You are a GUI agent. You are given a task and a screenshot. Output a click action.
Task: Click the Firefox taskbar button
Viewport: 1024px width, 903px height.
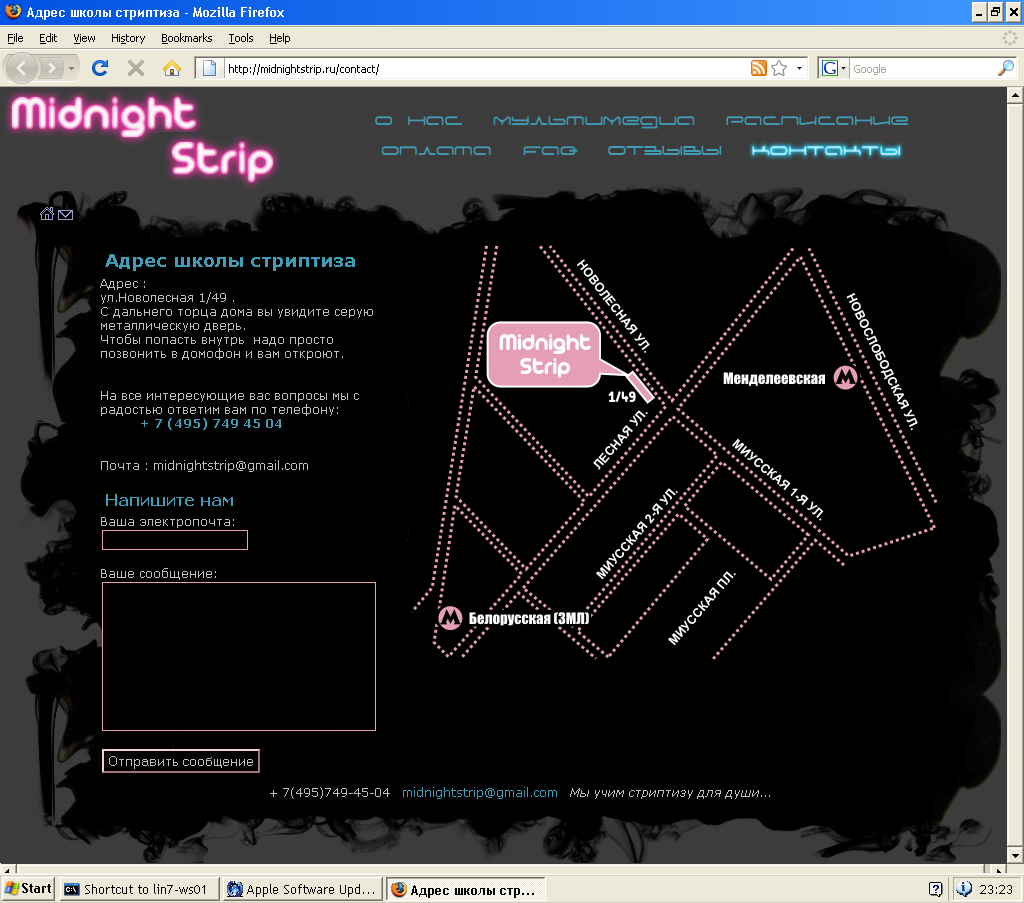tap(466, 889)
